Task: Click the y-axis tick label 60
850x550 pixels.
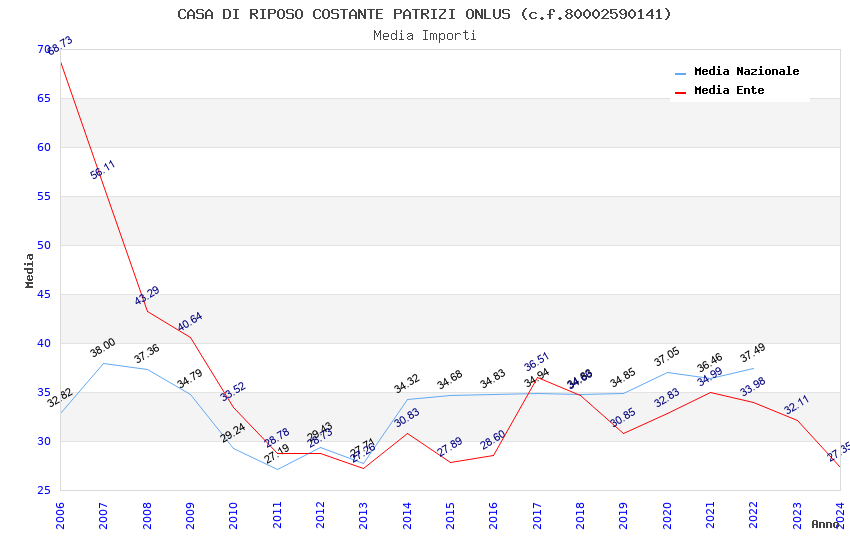Action: click(x=44, y=147)
